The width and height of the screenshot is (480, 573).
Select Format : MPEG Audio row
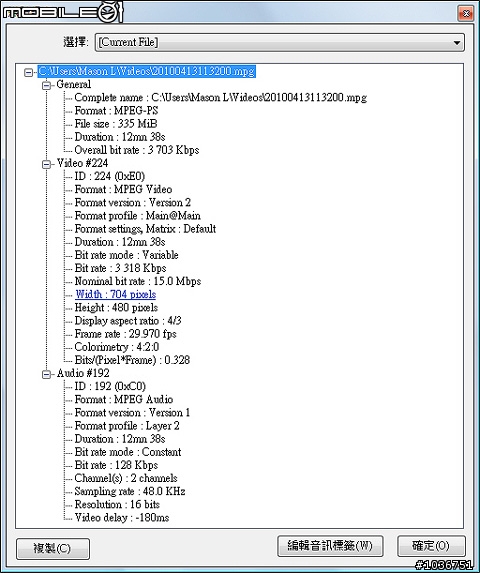pyautogui.click(x=123, y=399)
